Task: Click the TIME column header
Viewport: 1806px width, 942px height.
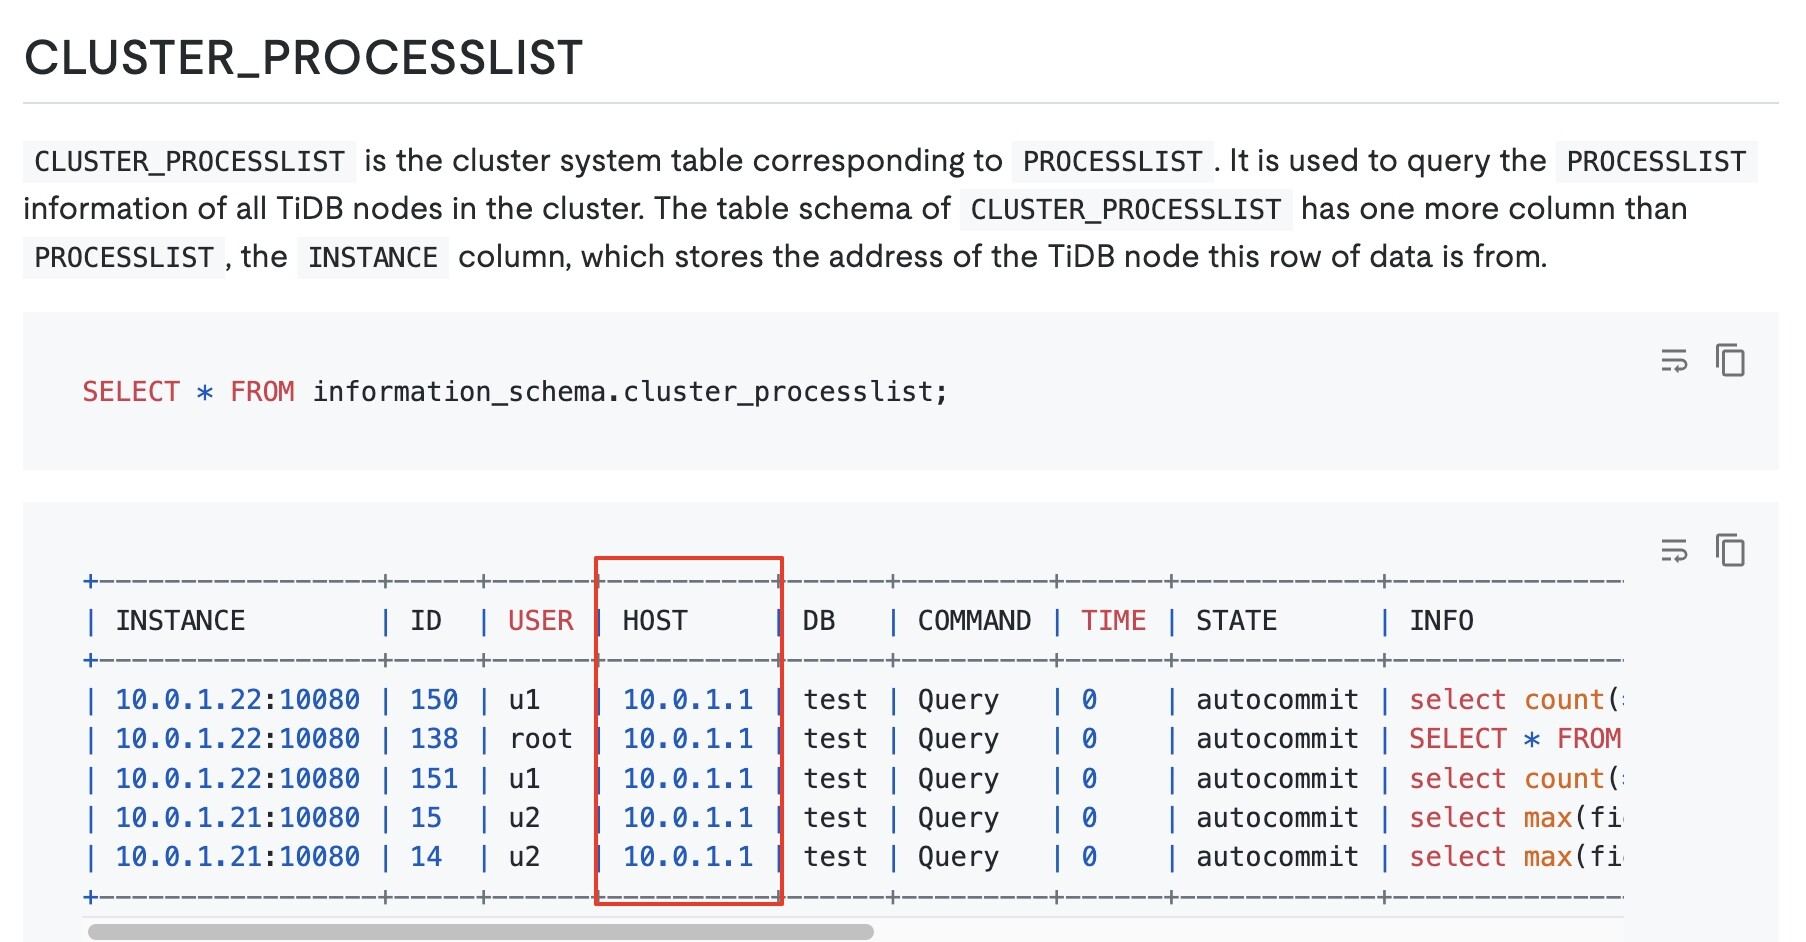Action: pyautogui.click(x=1113, y=621)
